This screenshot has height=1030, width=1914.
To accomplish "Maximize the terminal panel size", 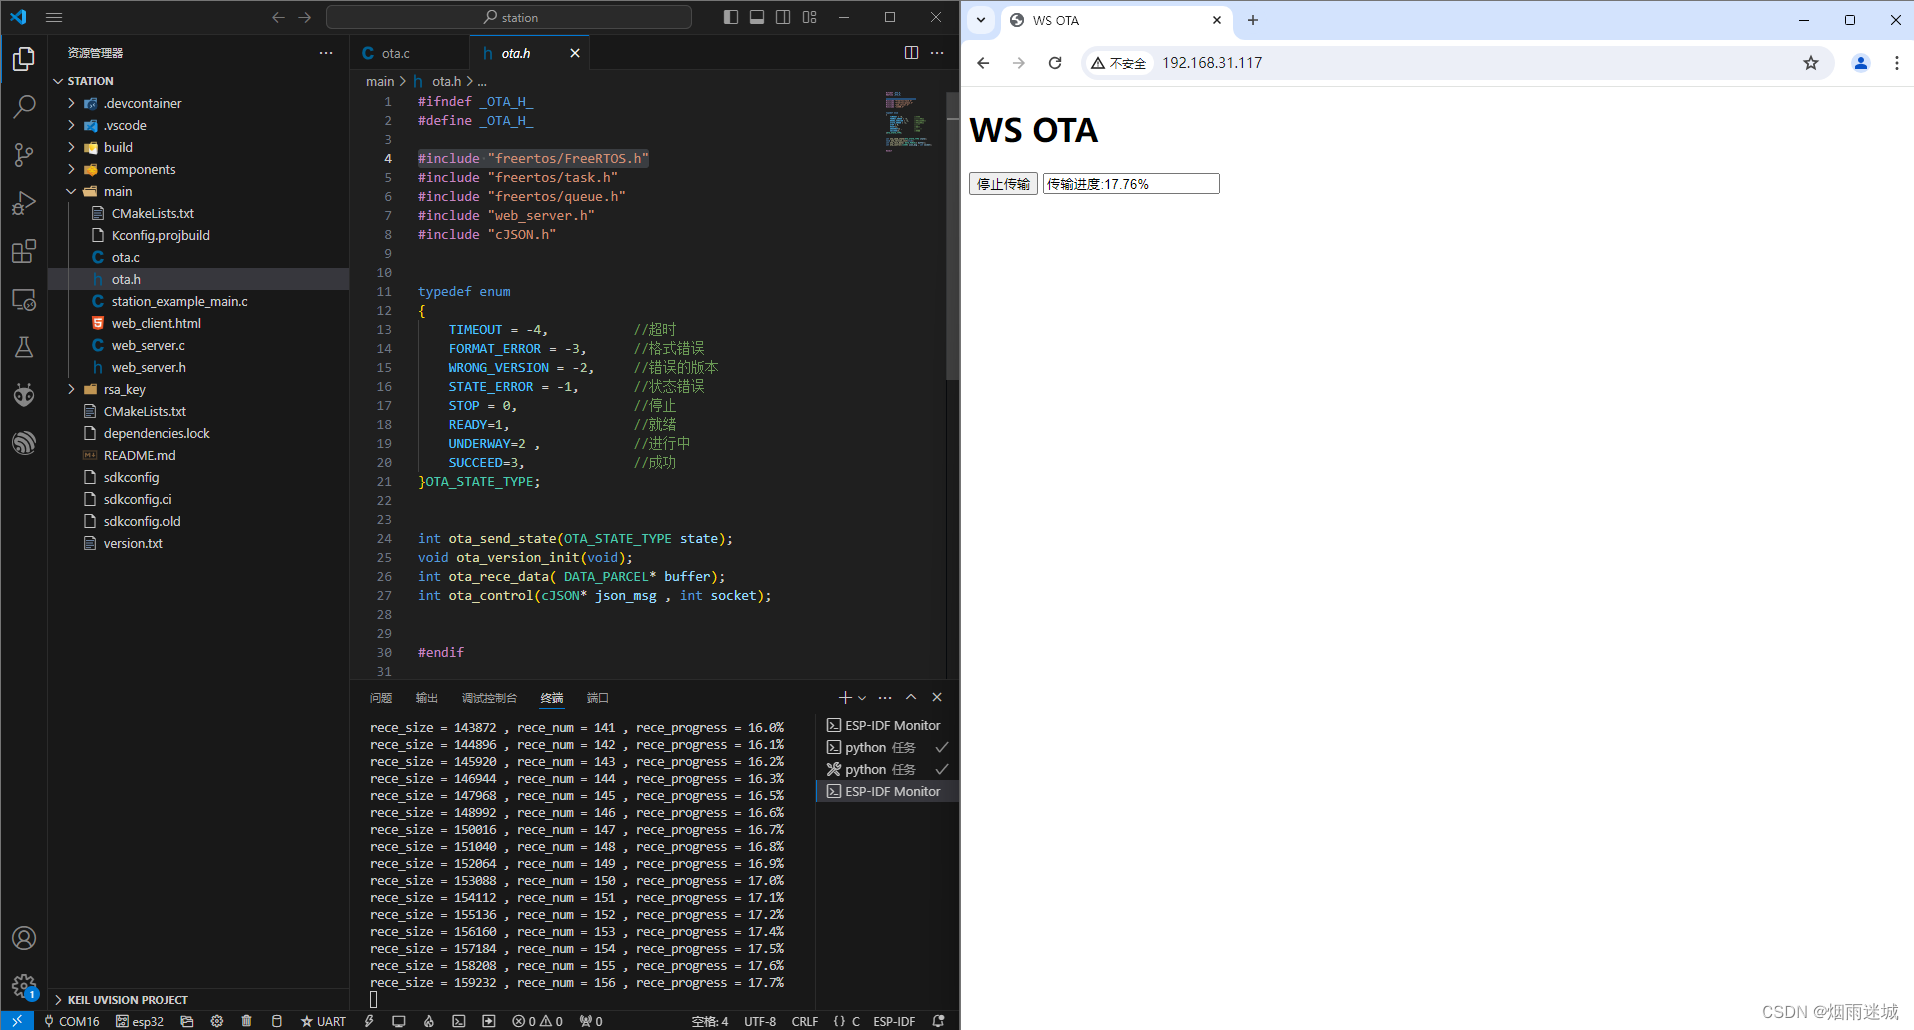I will pos(911,697).
